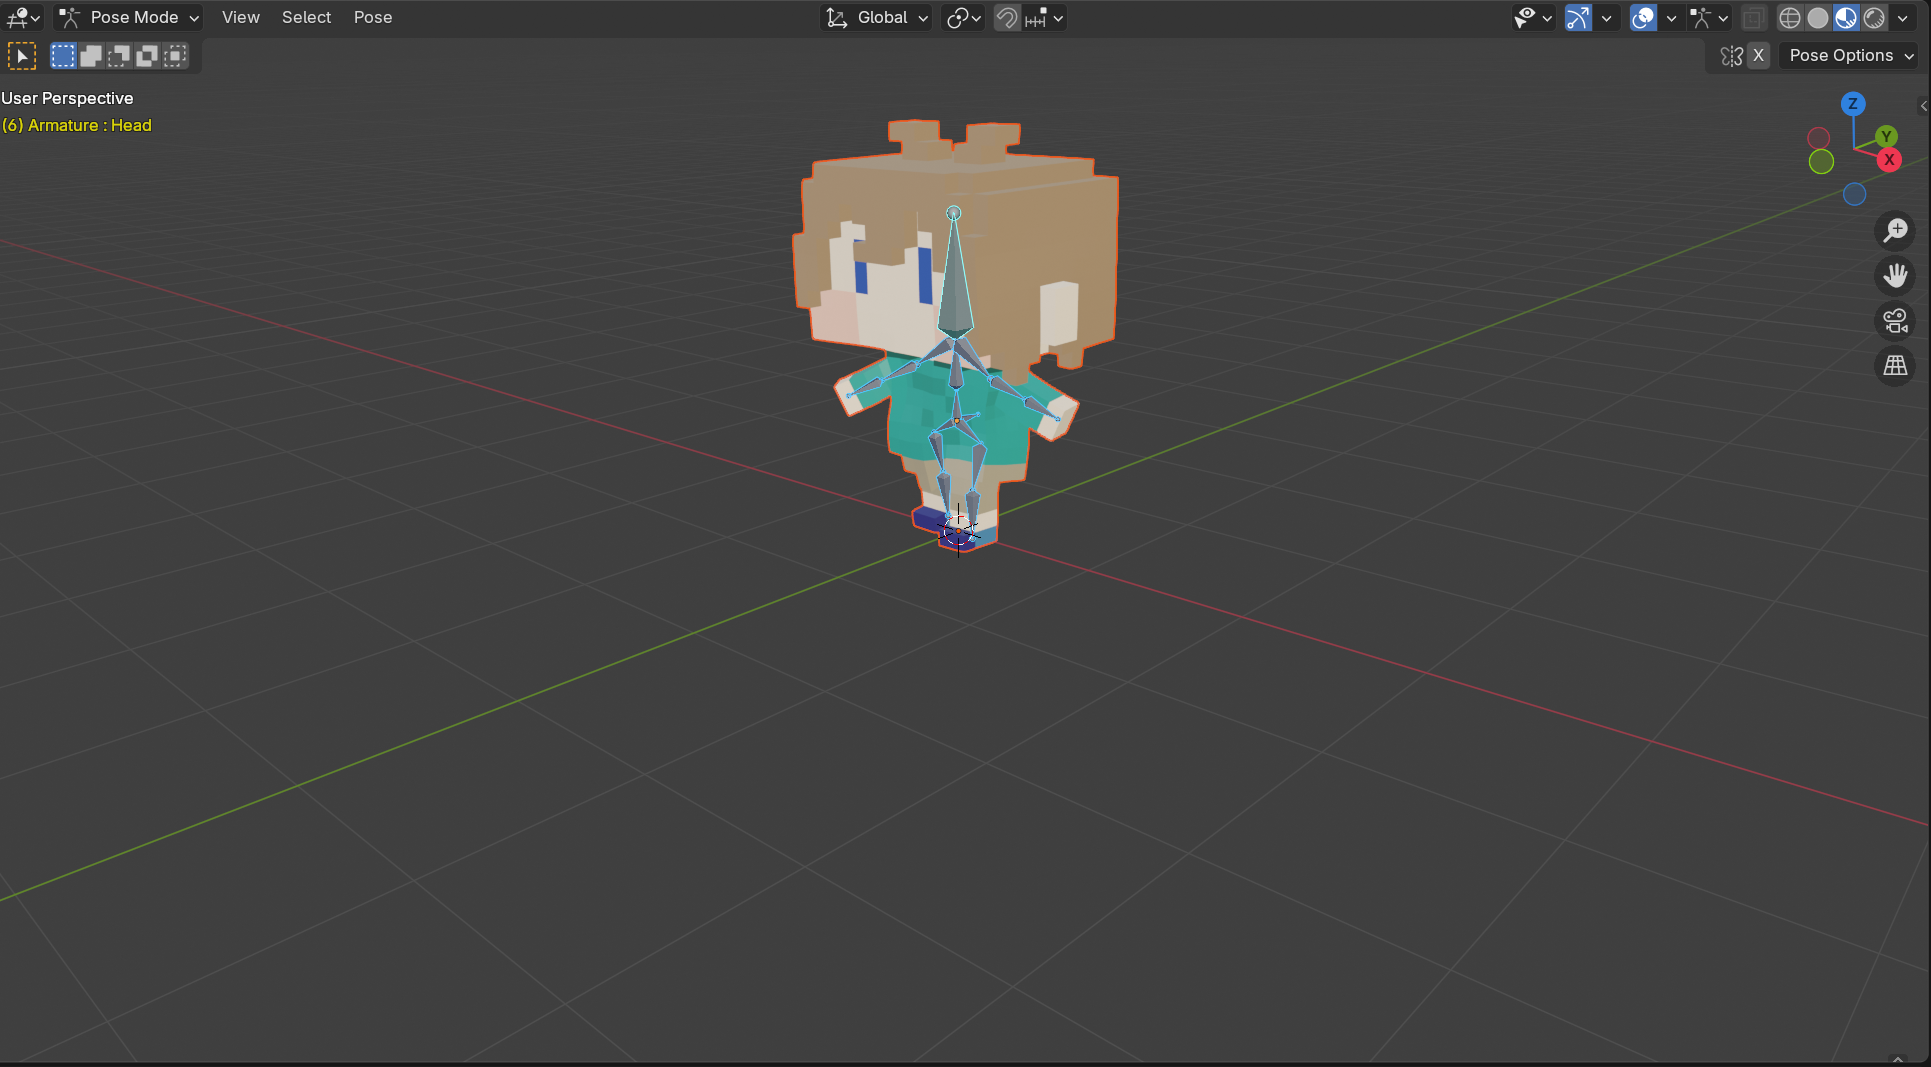Choose the Extend Selection mode
The image size is (1931, 1067).
tap(91, 56)
